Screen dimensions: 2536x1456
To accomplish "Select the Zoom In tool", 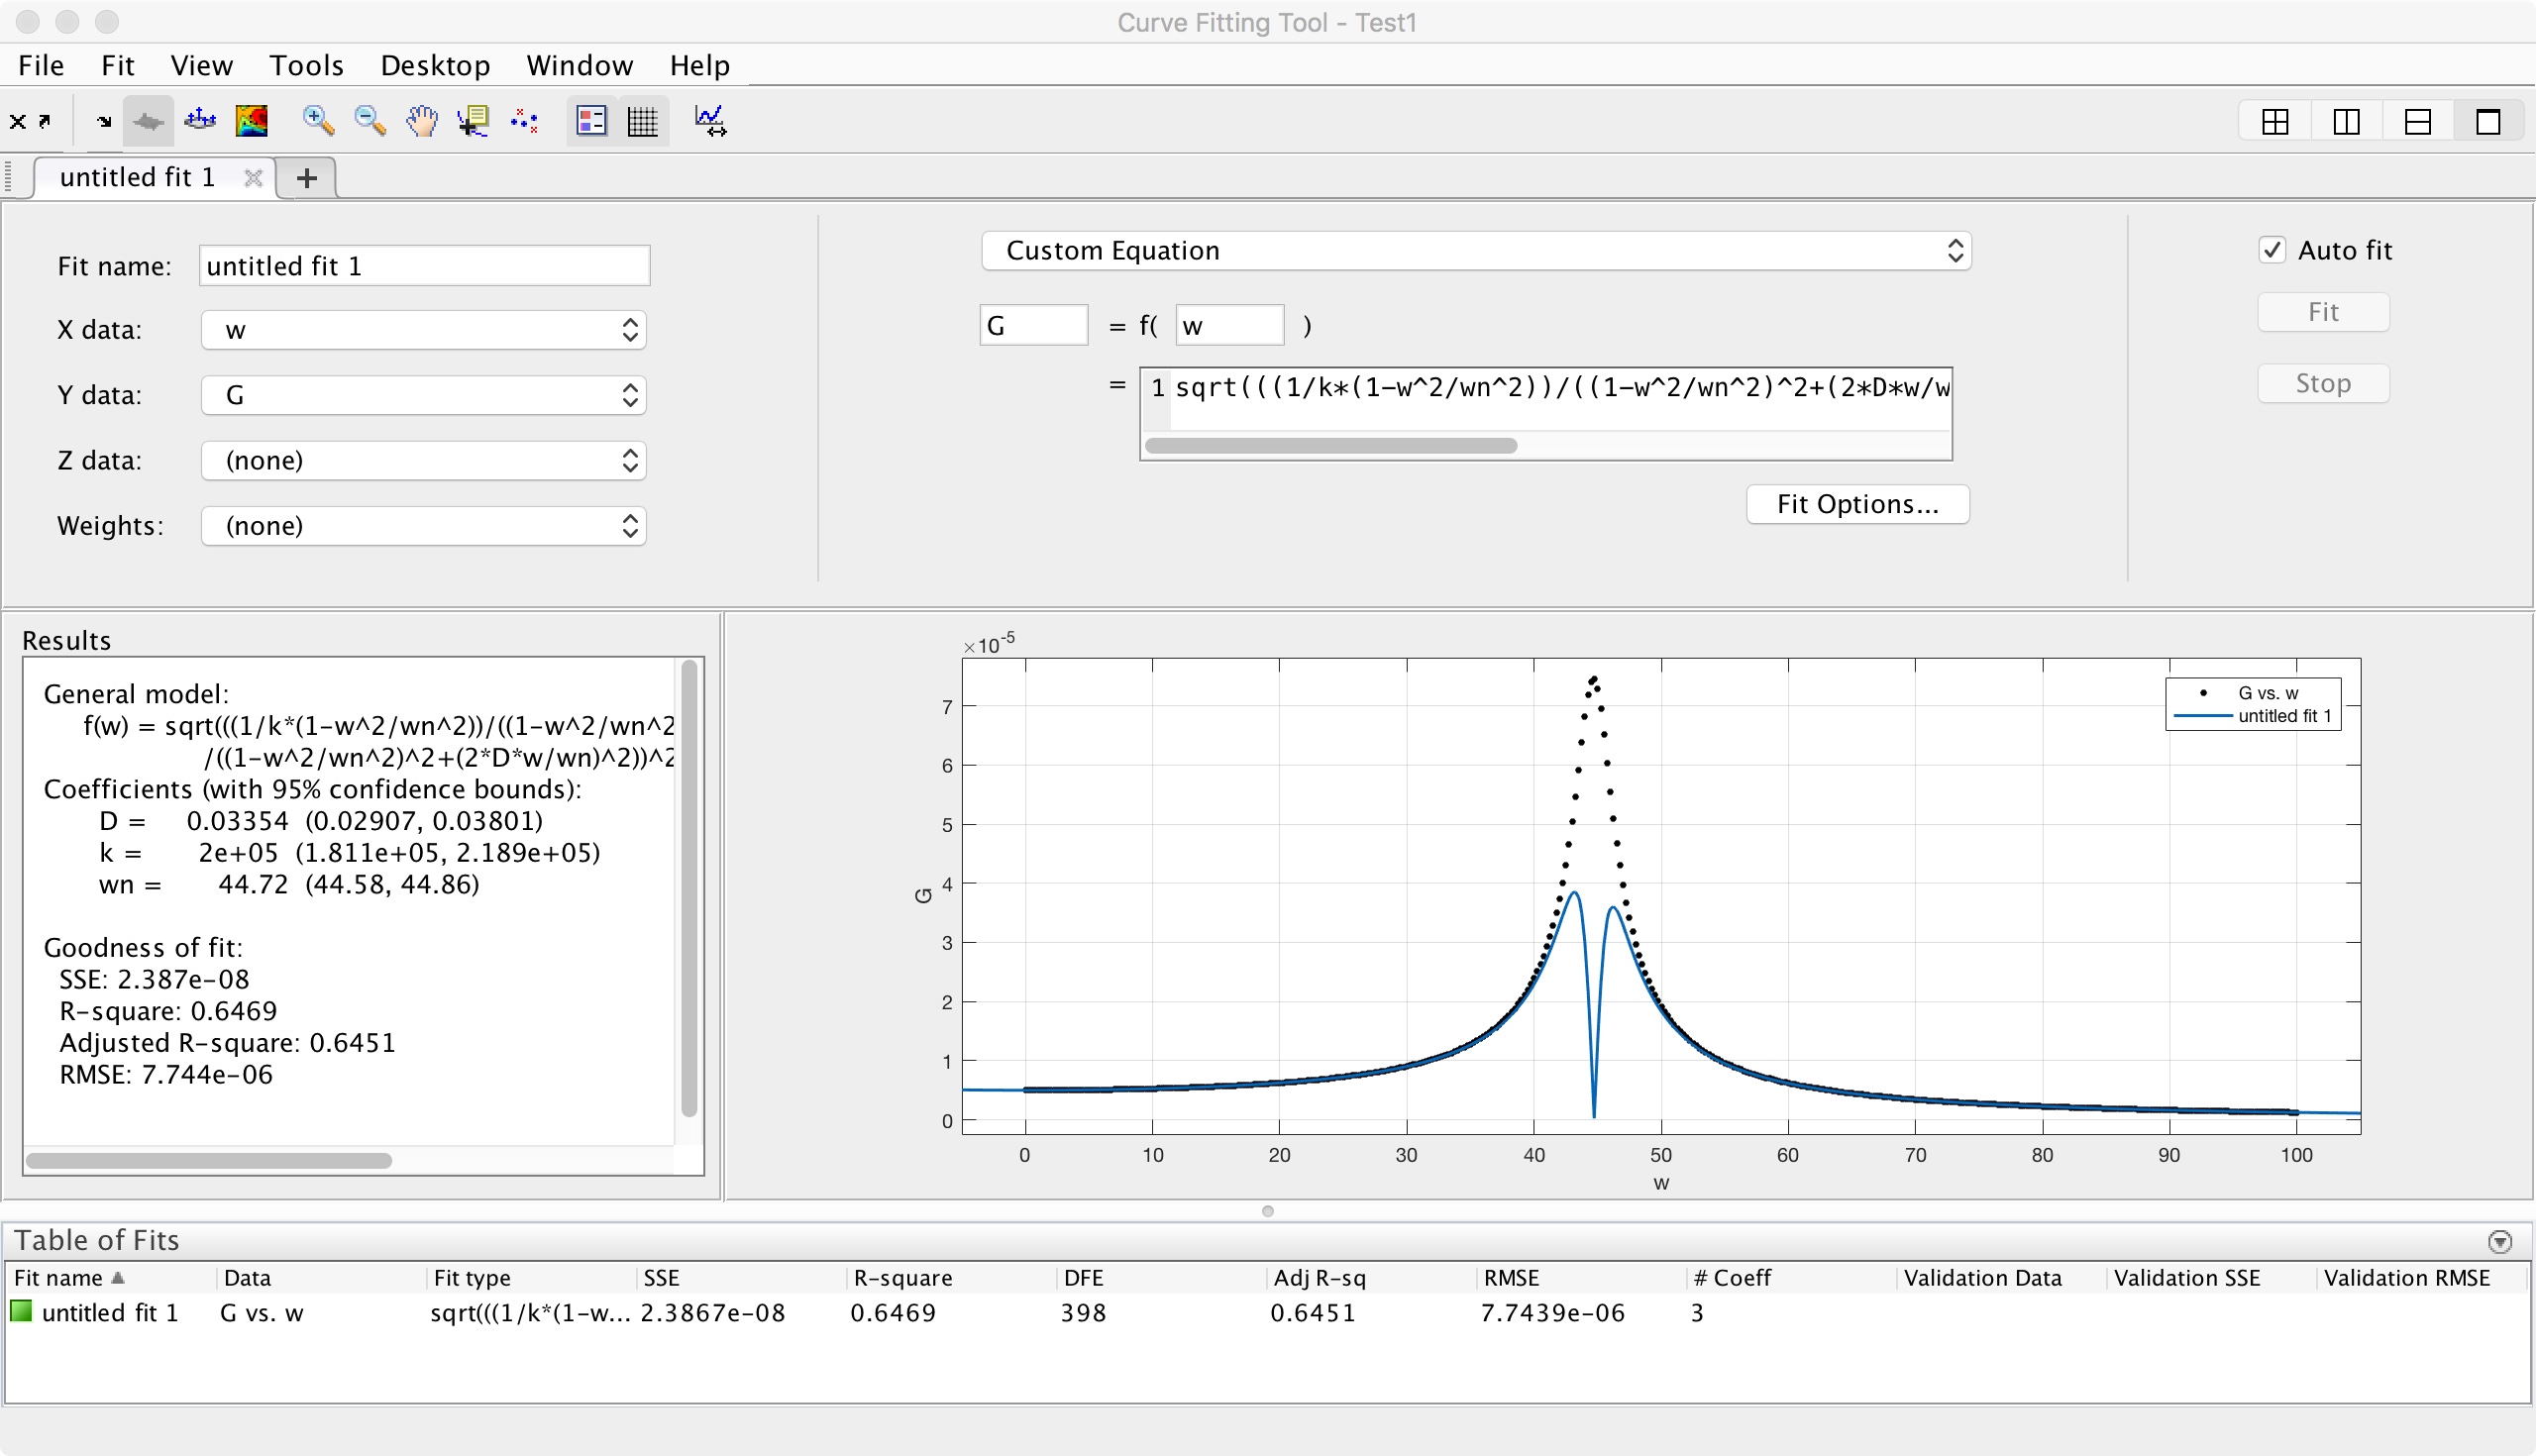I will 318,121.
